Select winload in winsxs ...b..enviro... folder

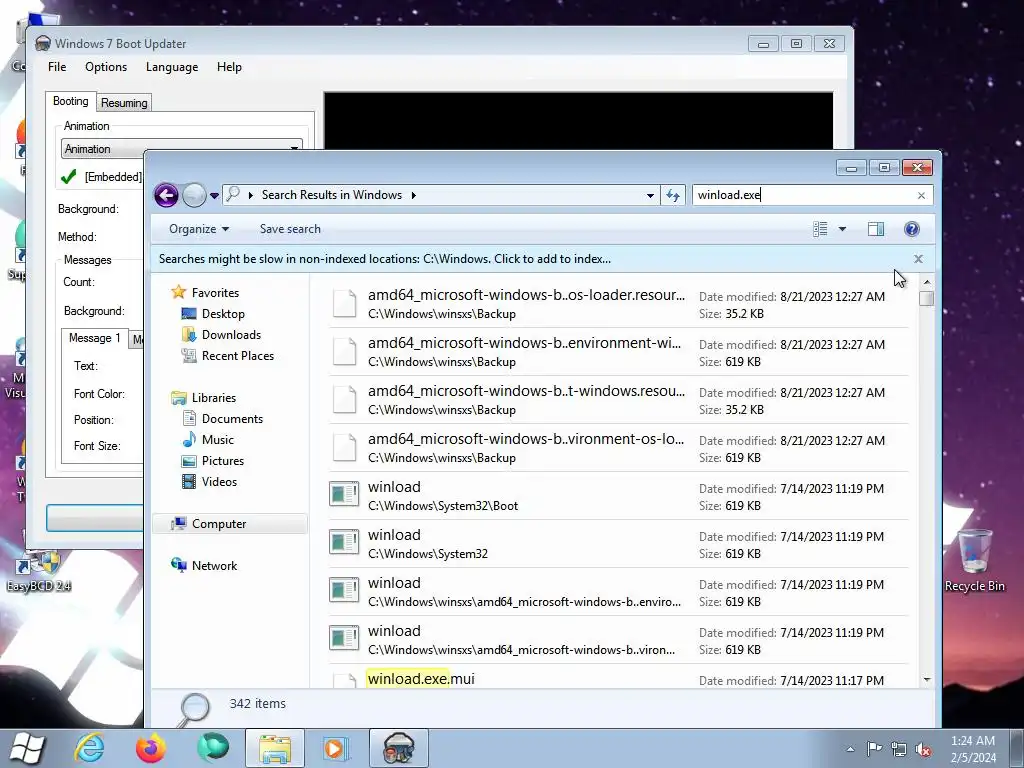pyautogui.click(x=618, y=592)
